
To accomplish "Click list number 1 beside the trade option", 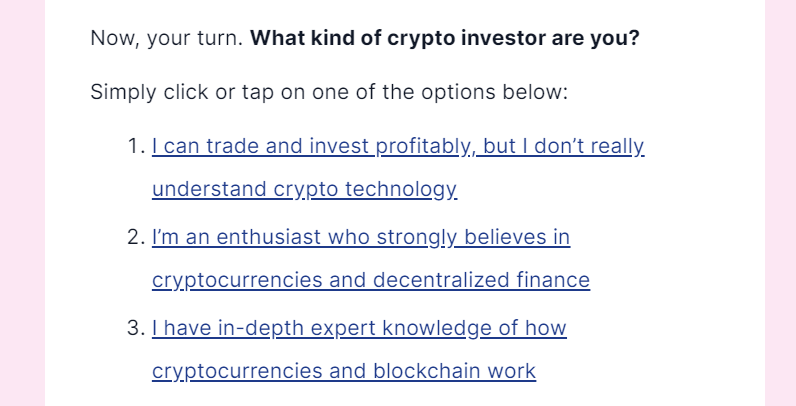I will click(136, 146).
